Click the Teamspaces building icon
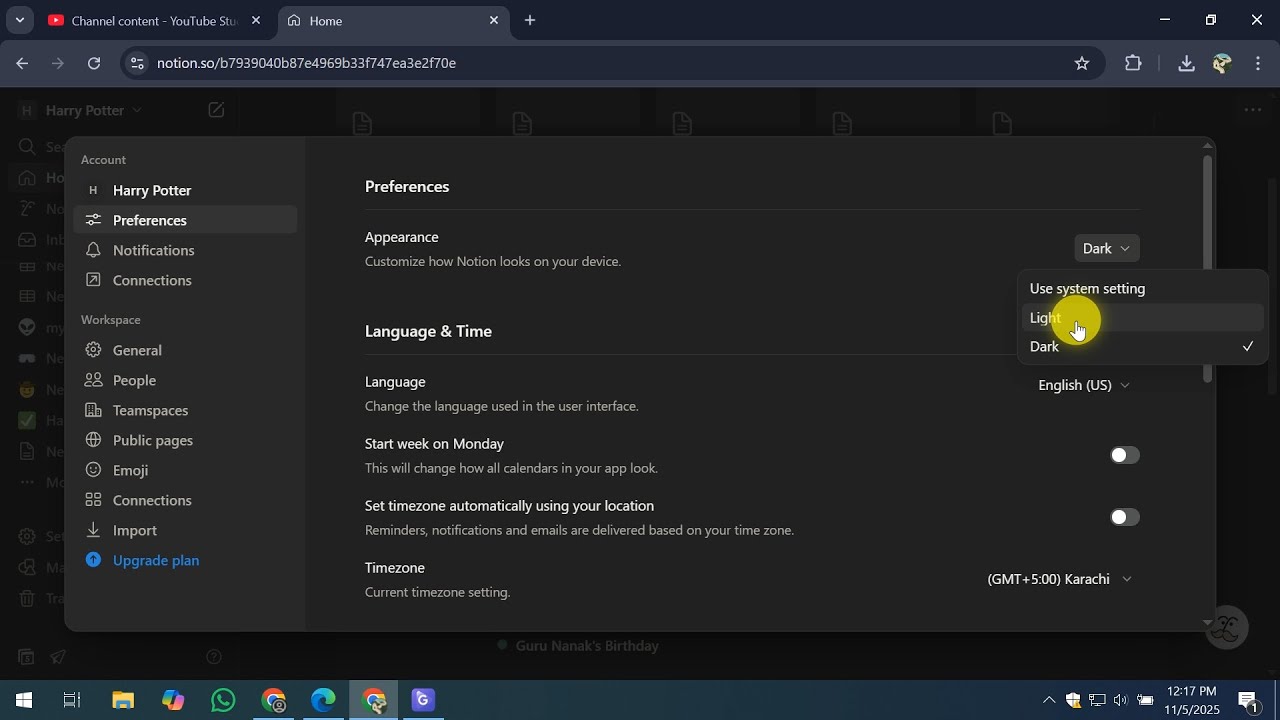Image resolution: width=1280 pixels, height=720 pixels. click(x=93, y=410)
